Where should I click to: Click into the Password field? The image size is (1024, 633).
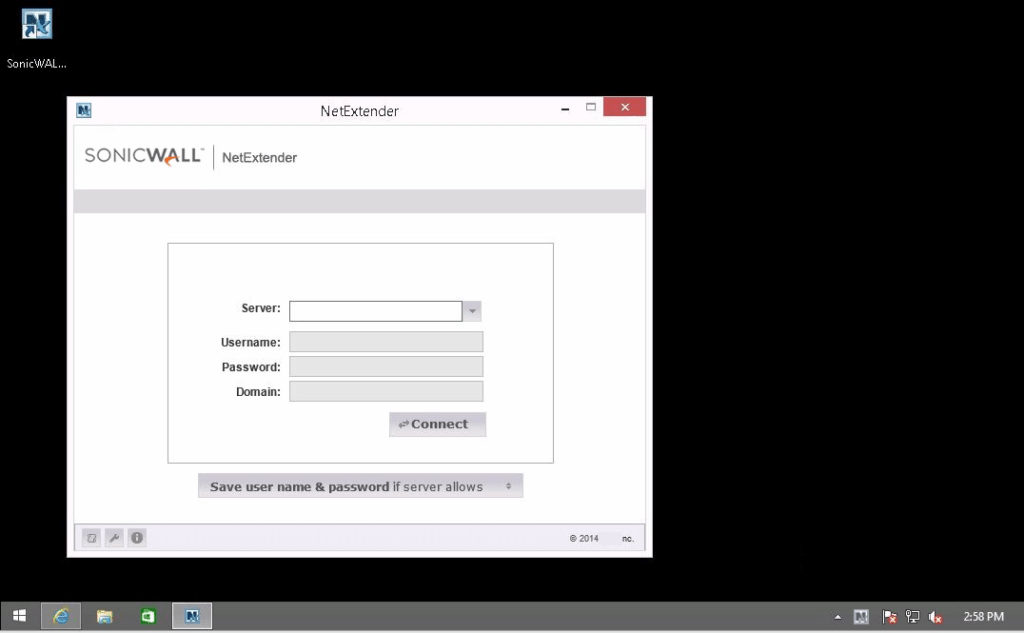point(386,366)
